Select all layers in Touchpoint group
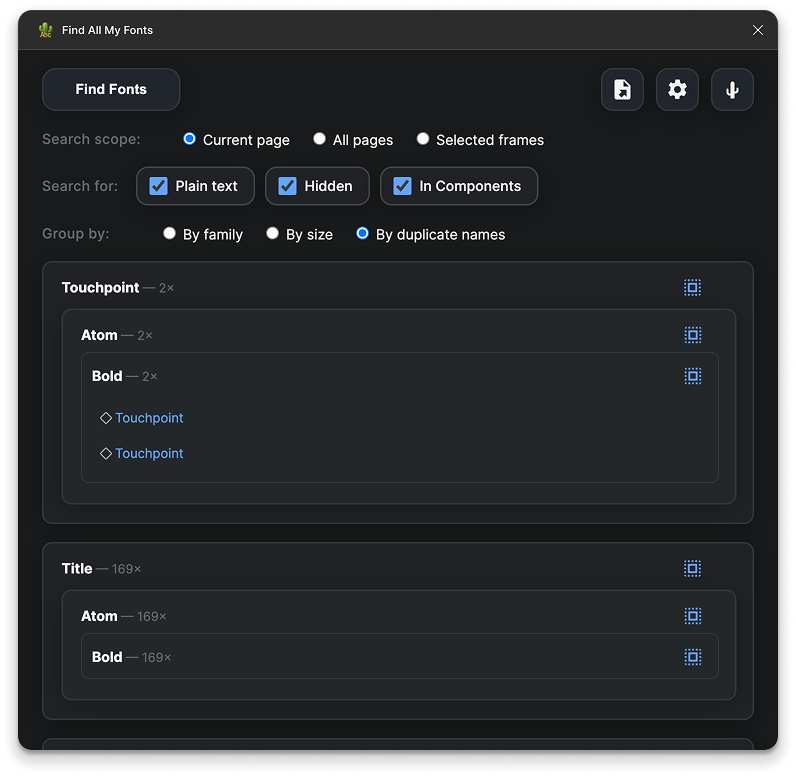This screenshot has height=776, width=796. pos(692,288)
